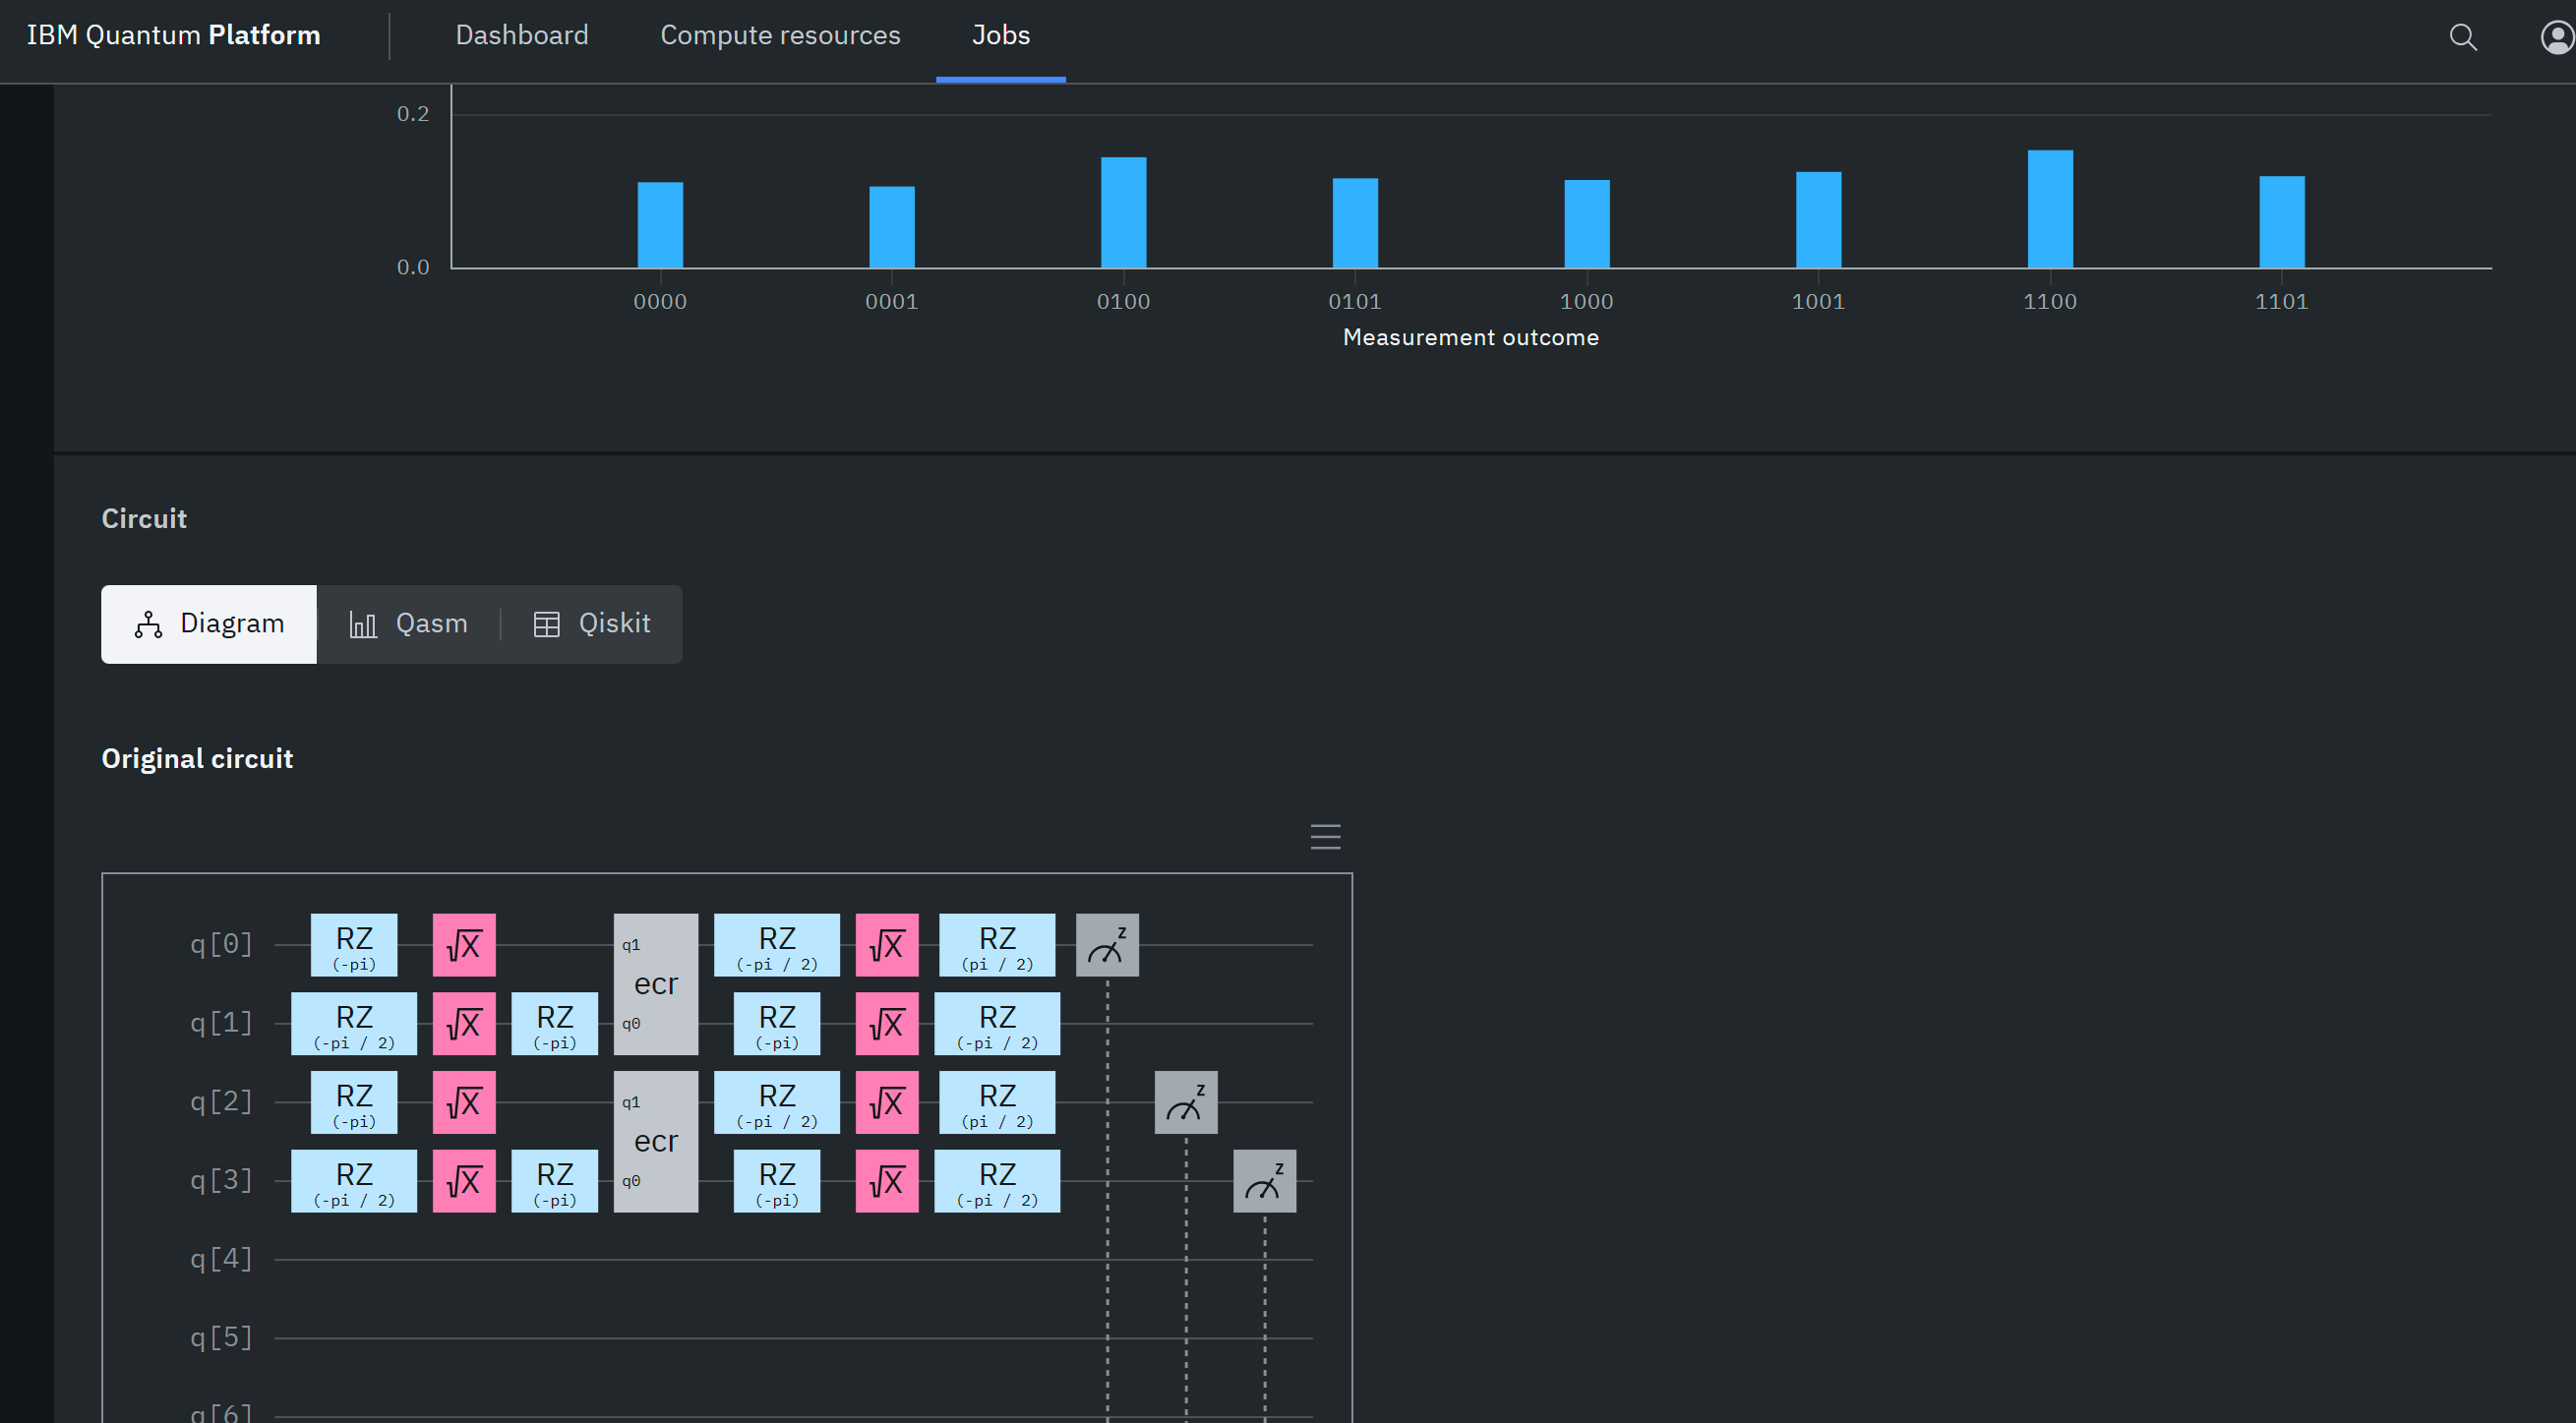Open Compute resources navigation item

coord(780,35)
